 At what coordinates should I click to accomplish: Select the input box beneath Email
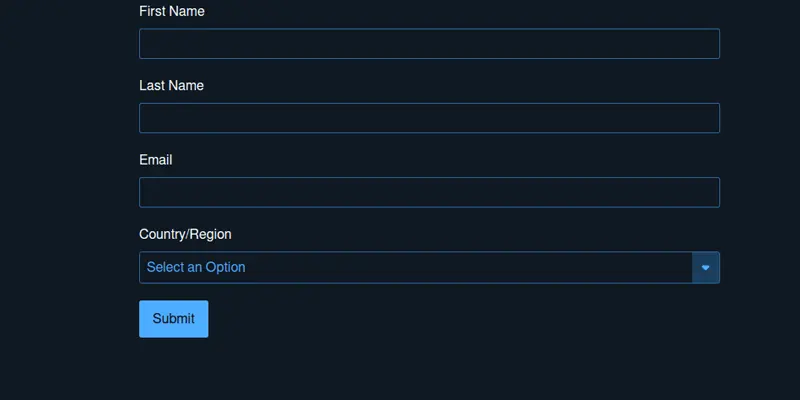429,192
